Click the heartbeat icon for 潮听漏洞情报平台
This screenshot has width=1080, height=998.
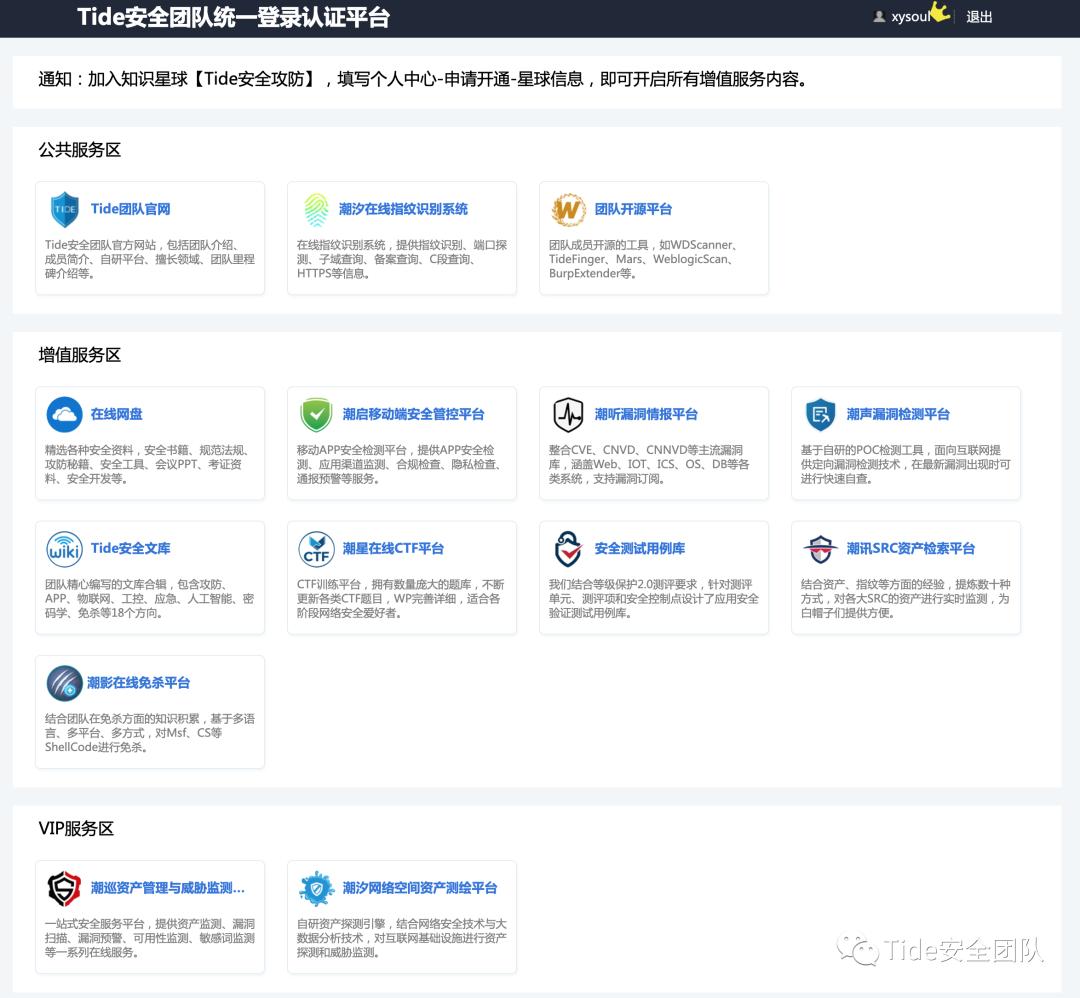568,414
